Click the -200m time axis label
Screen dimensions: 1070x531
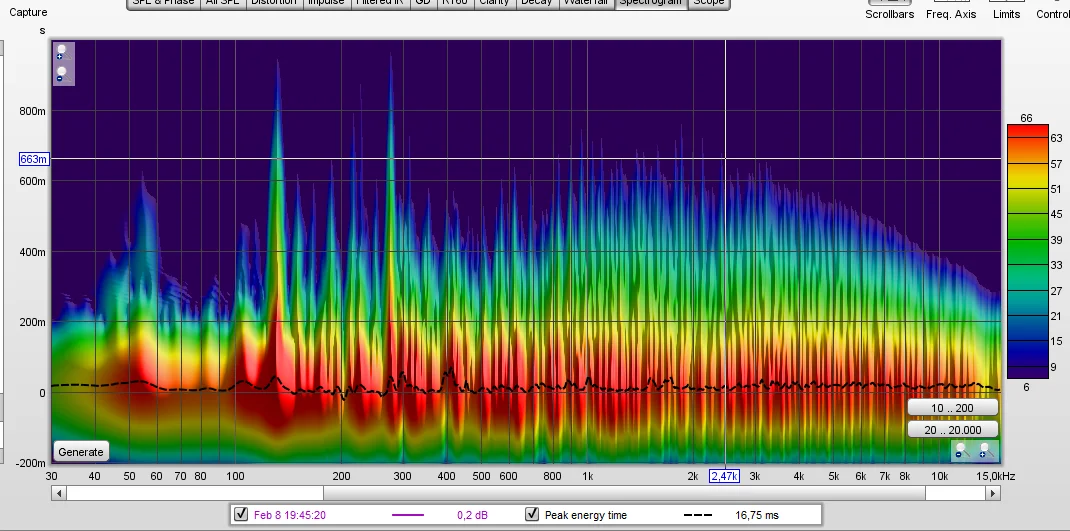point(31,463)
